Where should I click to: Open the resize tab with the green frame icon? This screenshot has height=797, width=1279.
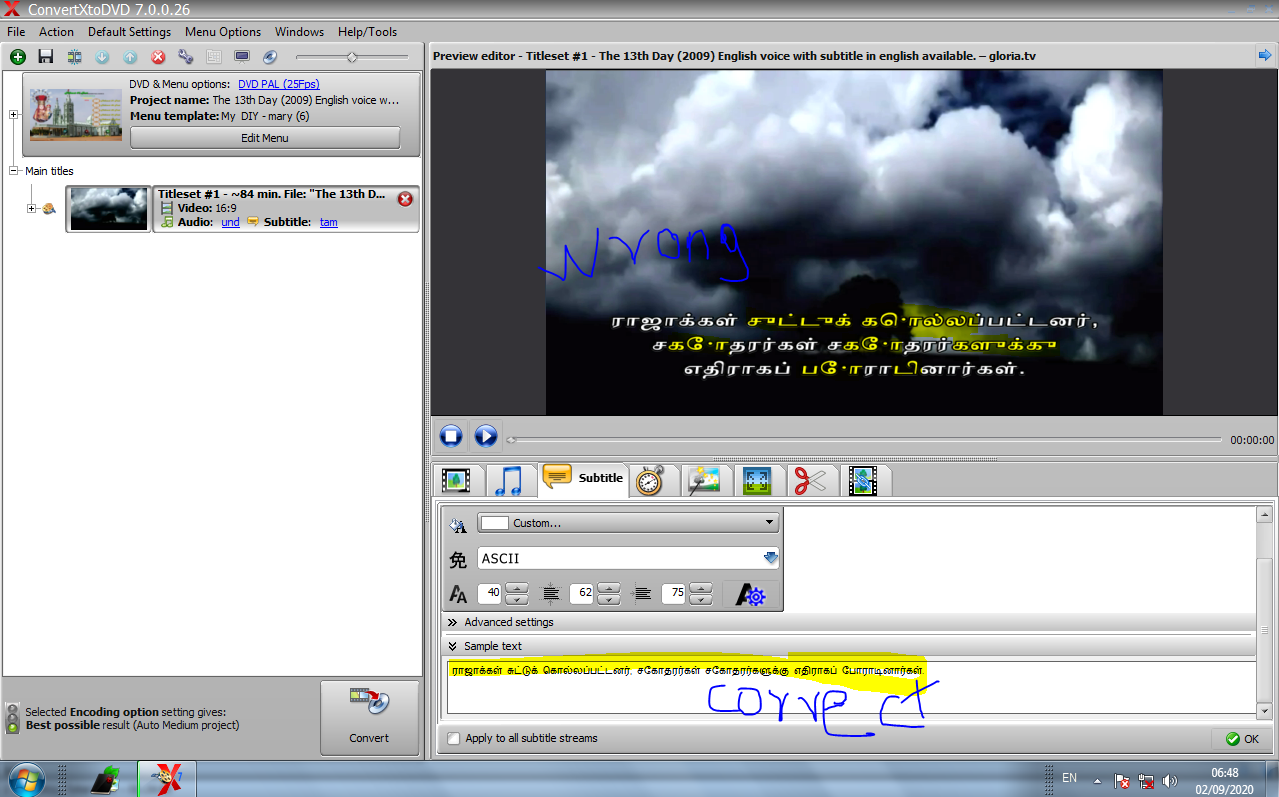(757, 480)
